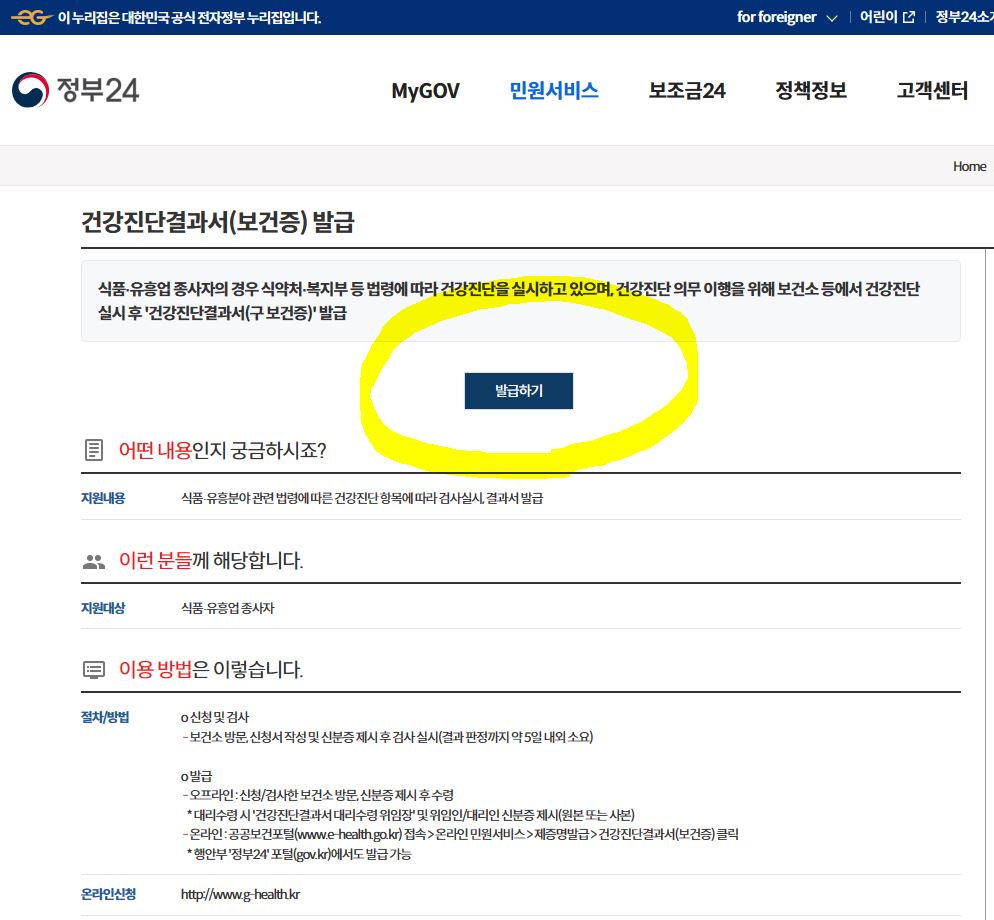The height and width of the screenshot is (920, 994).
Task: Click the 정부24 logo
Action: (75, 90)
